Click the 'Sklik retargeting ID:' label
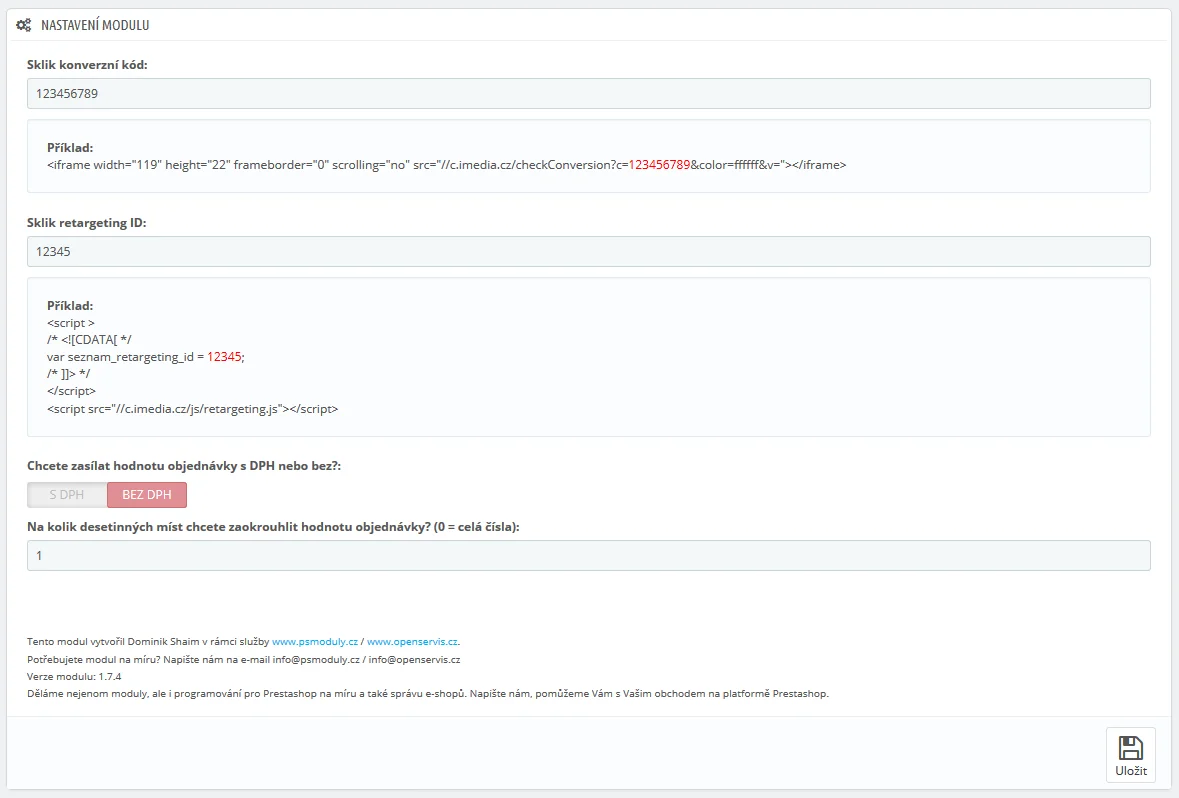The width and height of the screenshot is (1179, 798). (x=87, y=223)
